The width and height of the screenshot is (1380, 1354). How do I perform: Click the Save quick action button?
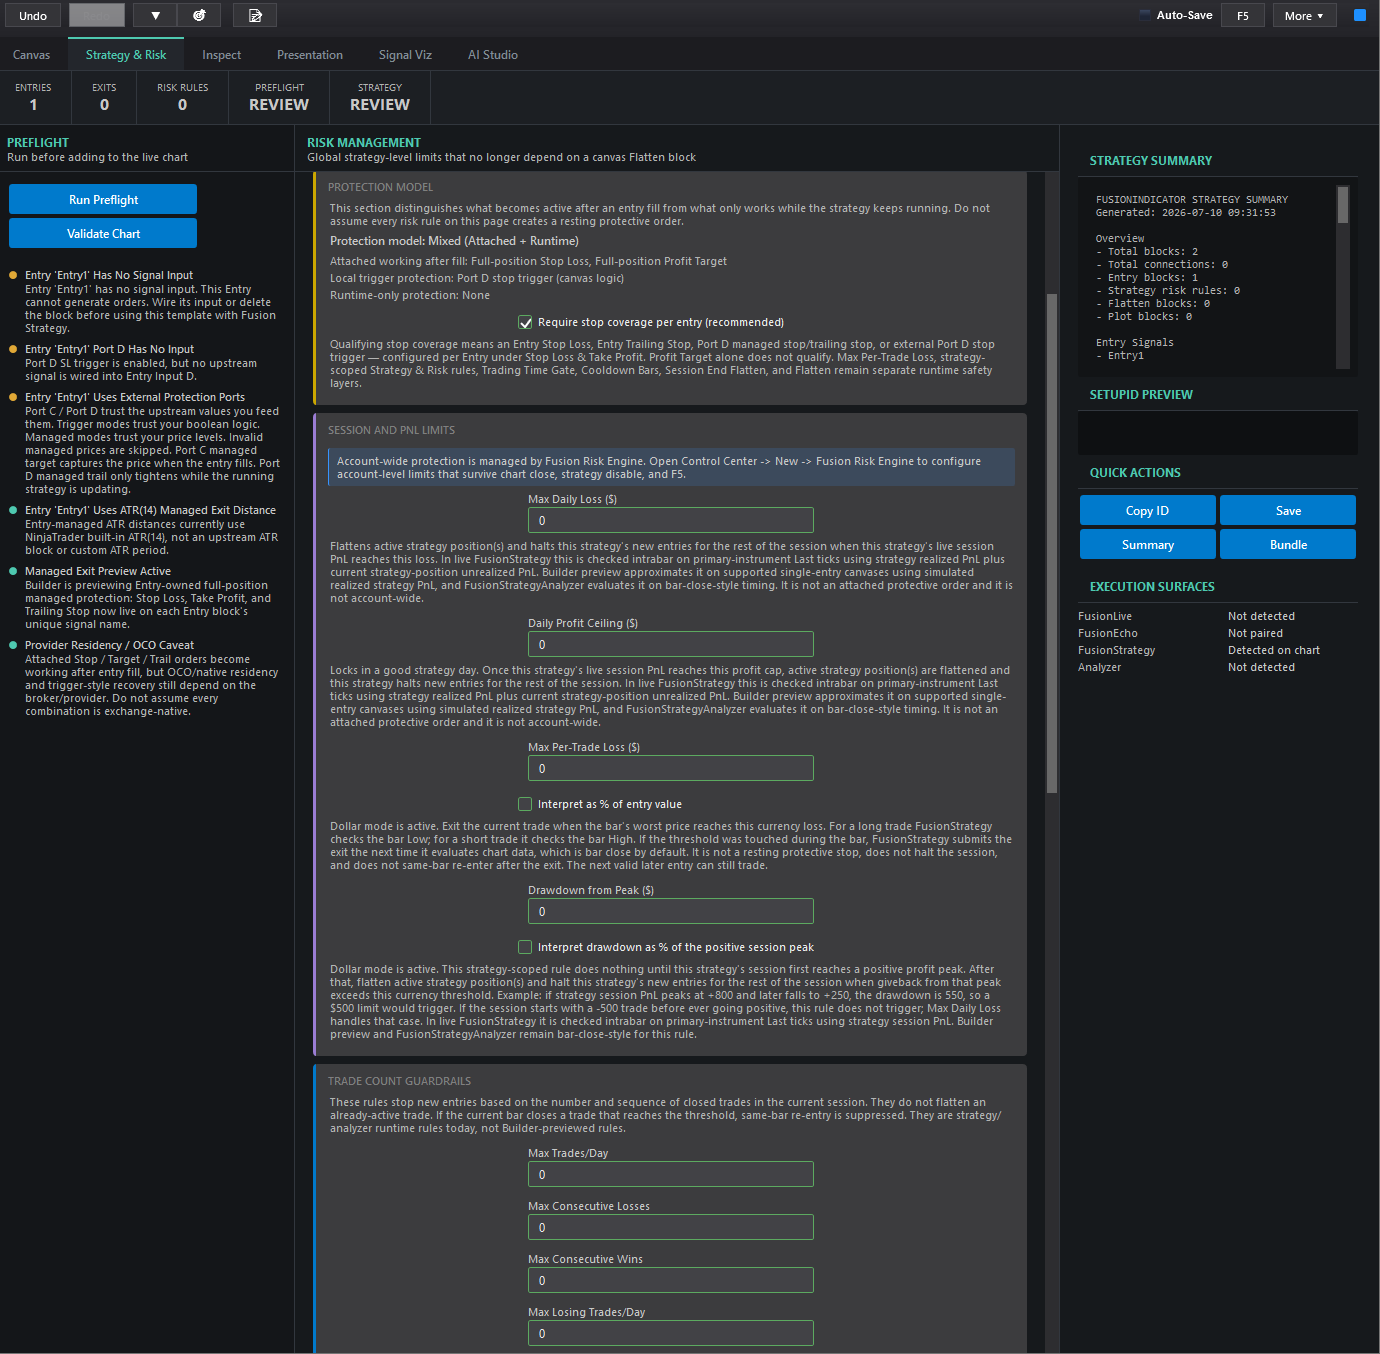click(x=1288, y=510)
